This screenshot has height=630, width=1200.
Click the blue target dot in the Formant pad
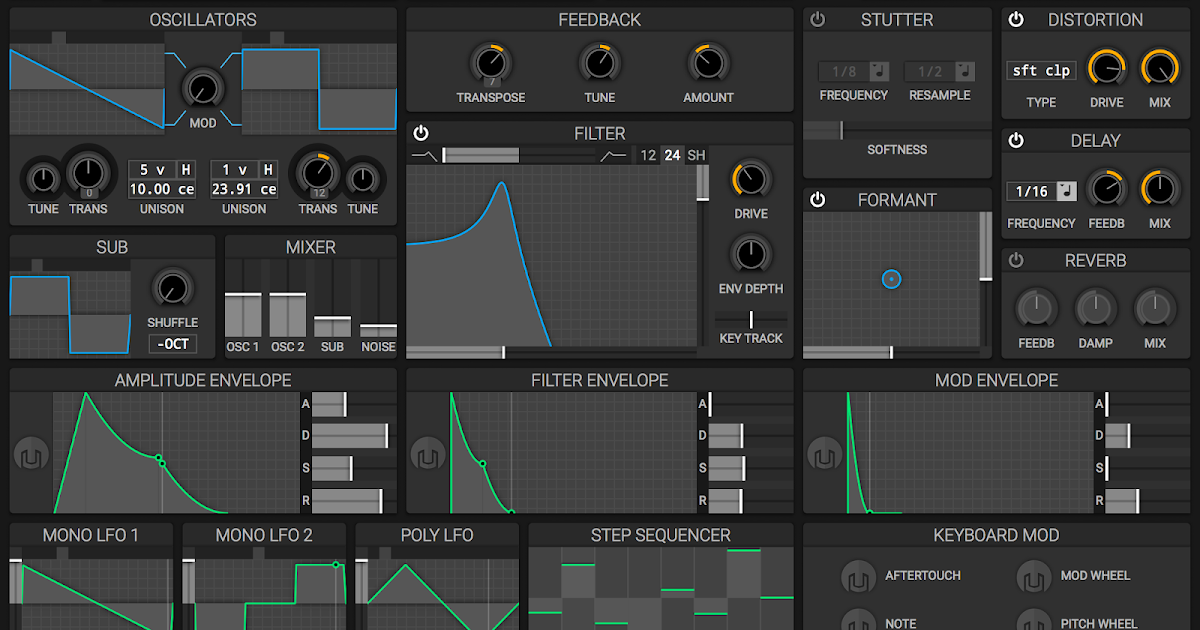[x=891, y=280]
